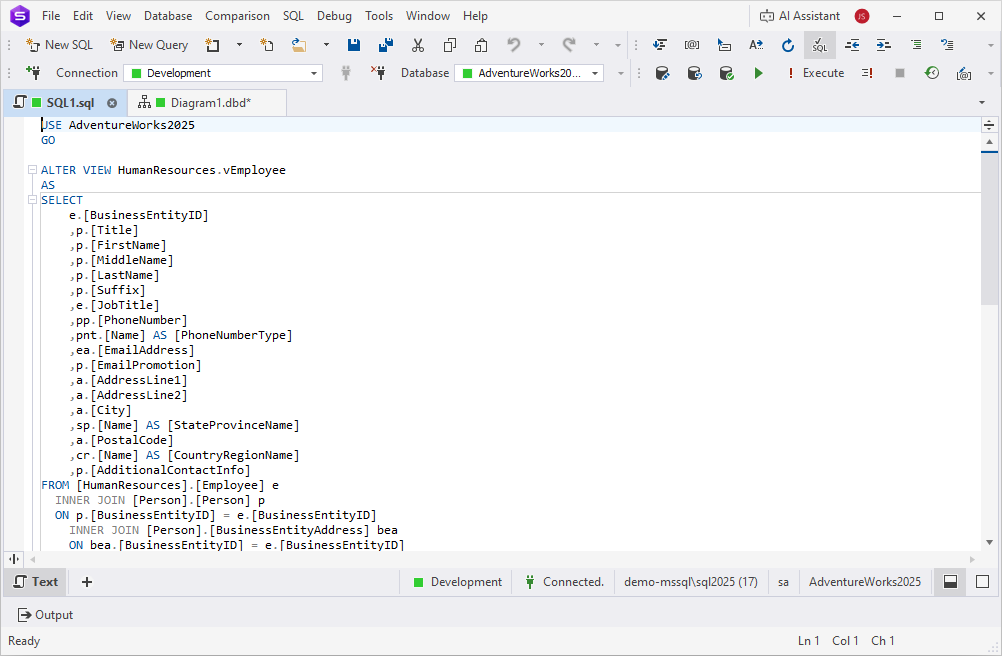Toggle the SQL syntax check button
Viewport: 1002px width, 656px height.
(820, 45)
